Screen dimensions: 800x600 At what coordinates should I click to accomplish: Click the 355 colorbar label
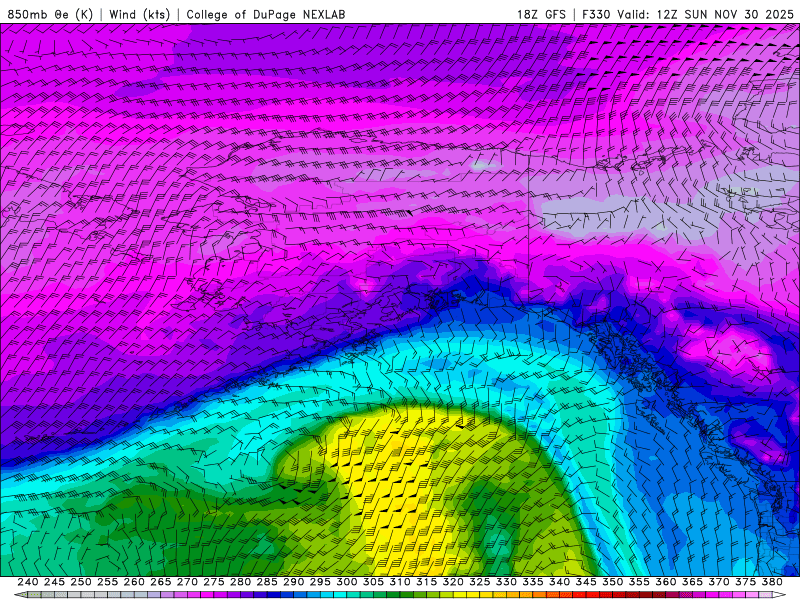pyautogui.click(x=639, y=582)
